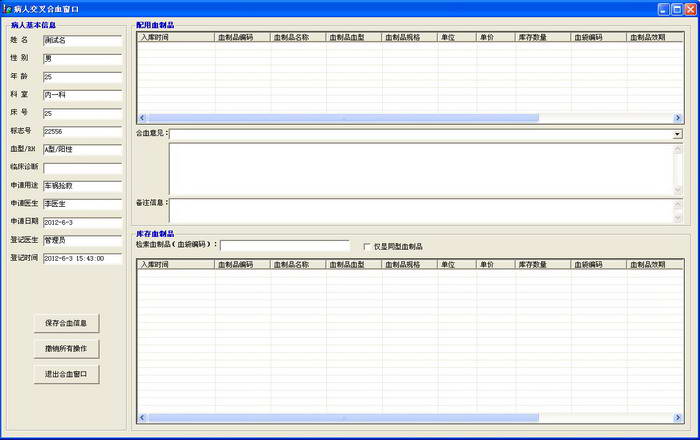The width and height of the screenshot is (700, 440).
Task: Click 血袋编码 column header in 库存血制品 table
Action: coord(599,265)
